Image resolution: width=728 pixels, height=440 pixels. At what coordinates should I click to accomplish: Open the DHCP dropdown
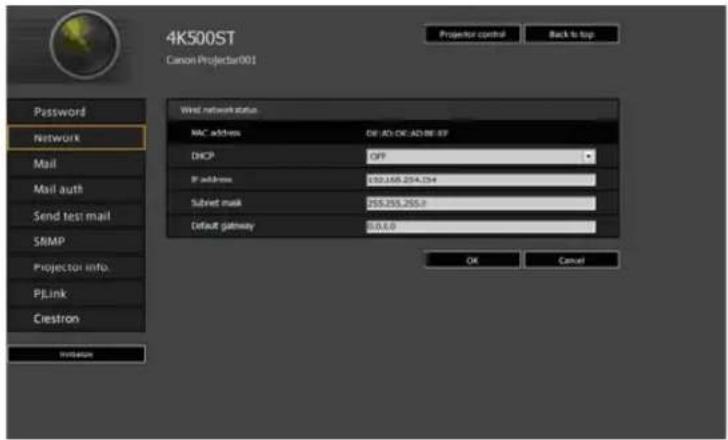(481, 156)
